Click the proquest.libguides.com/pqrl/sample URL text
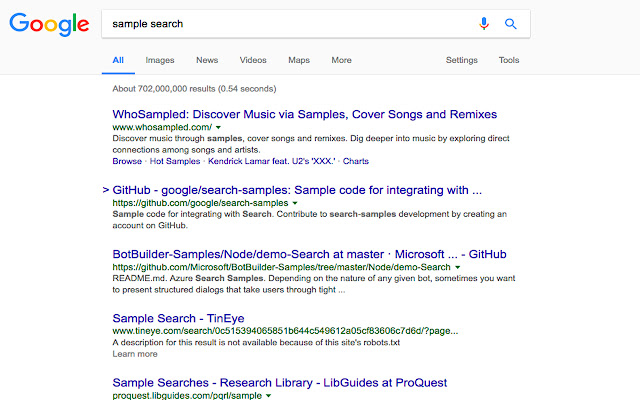This screenshot has width=640, height=400. coord(187,396)
